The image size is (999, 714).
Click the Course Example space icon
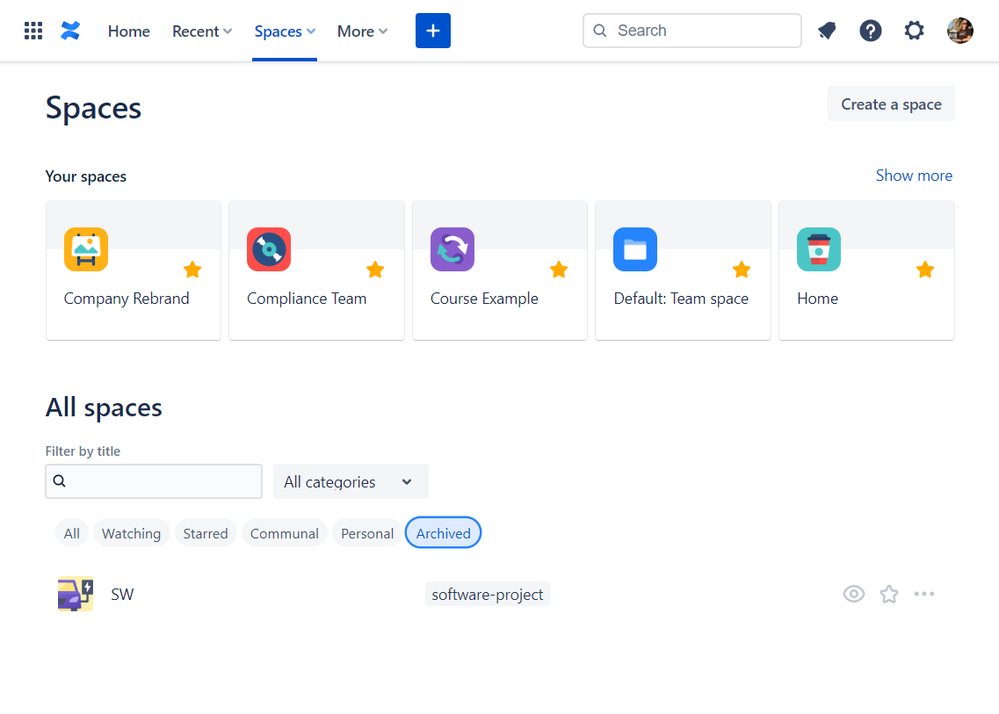(452, 249)
